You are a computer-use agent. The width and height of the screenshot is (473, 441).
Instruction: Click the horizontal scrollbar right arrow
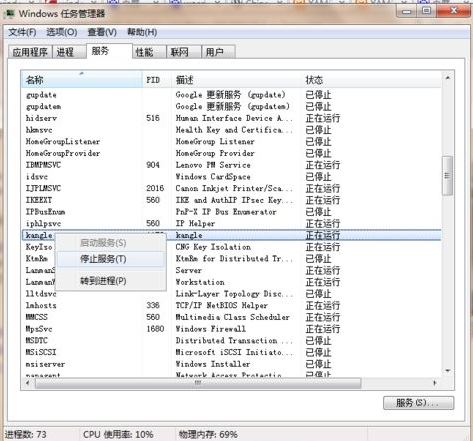435,383
